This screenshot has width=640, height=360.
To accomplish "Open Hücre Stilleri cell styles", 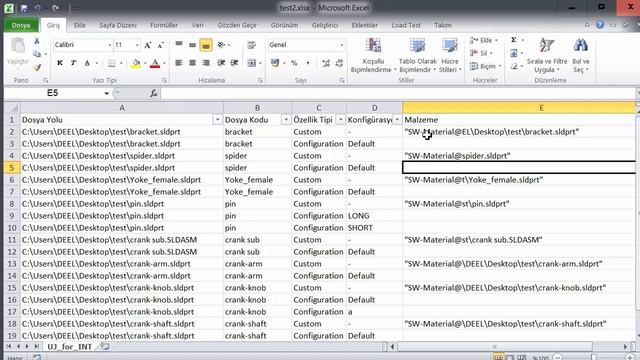I will tap(450, 55).
